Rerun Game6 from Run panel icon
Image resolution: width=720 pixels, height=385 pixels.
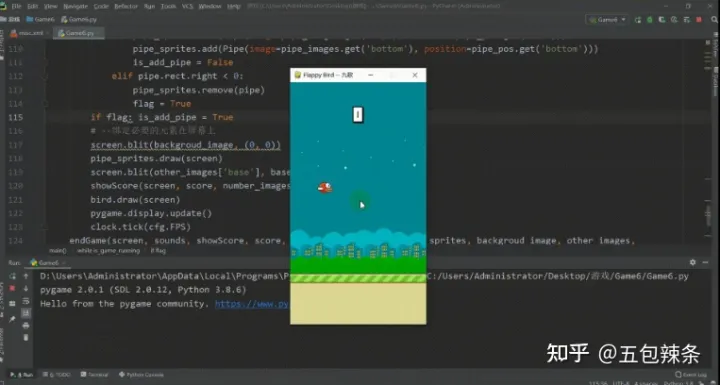tap(12, 276)
